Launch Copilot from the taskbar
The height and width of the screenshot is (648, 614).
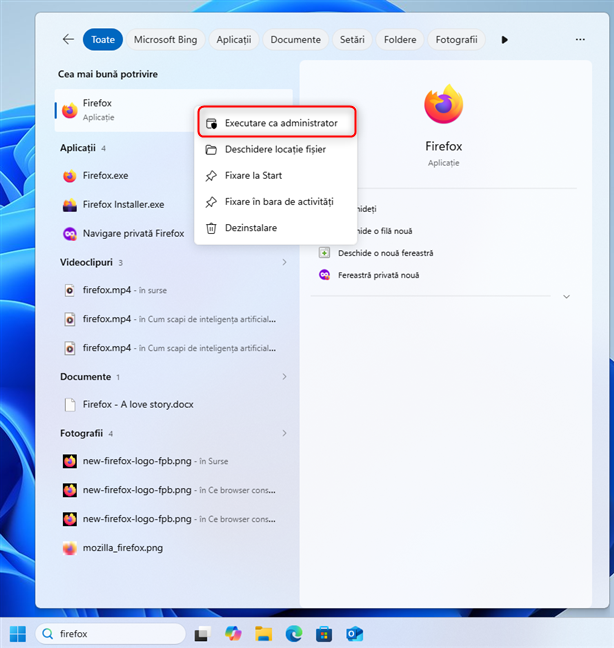233,634
